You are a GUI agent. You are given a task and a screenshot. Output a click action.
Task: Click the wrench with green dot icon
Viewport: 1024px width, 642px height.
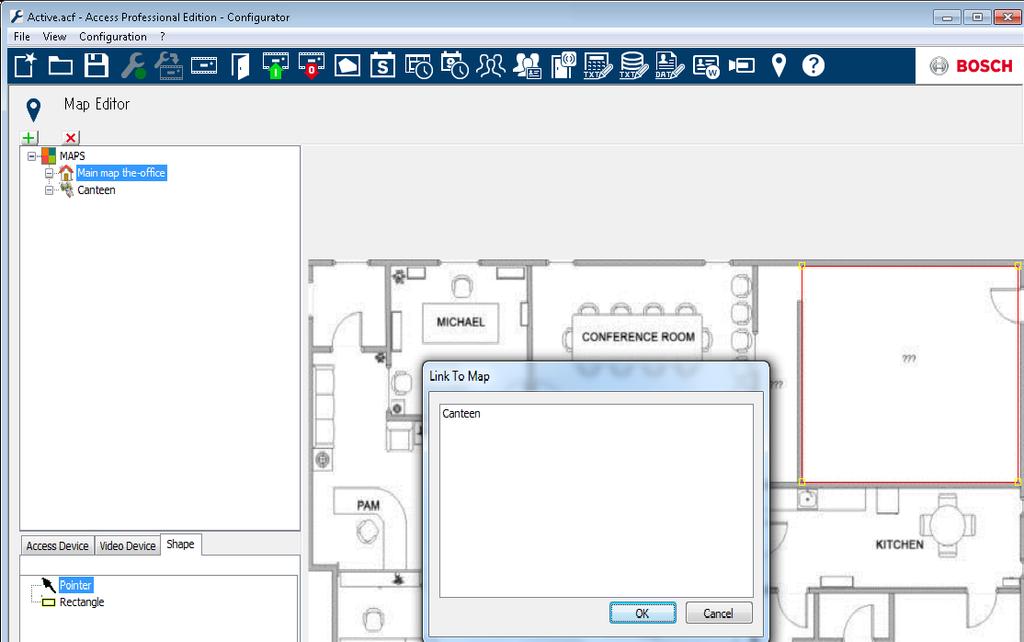pyautogui.click(x=133, y=66)
